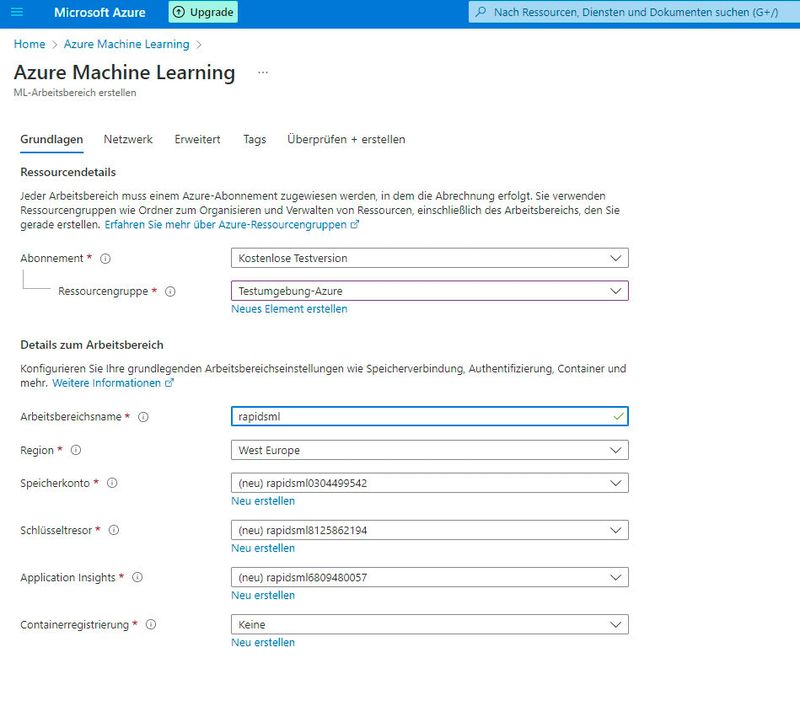Click external link icon after Weitere Informationen
800x722 pixels.
point(169,383)
